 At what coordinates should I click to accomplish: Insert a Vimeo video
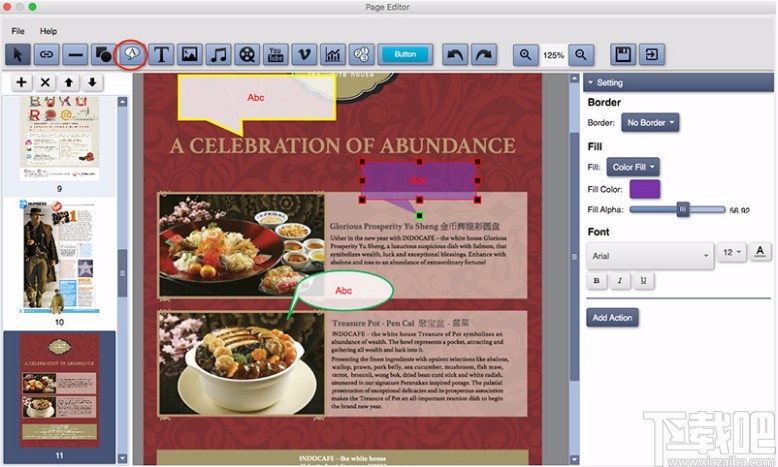304,55
